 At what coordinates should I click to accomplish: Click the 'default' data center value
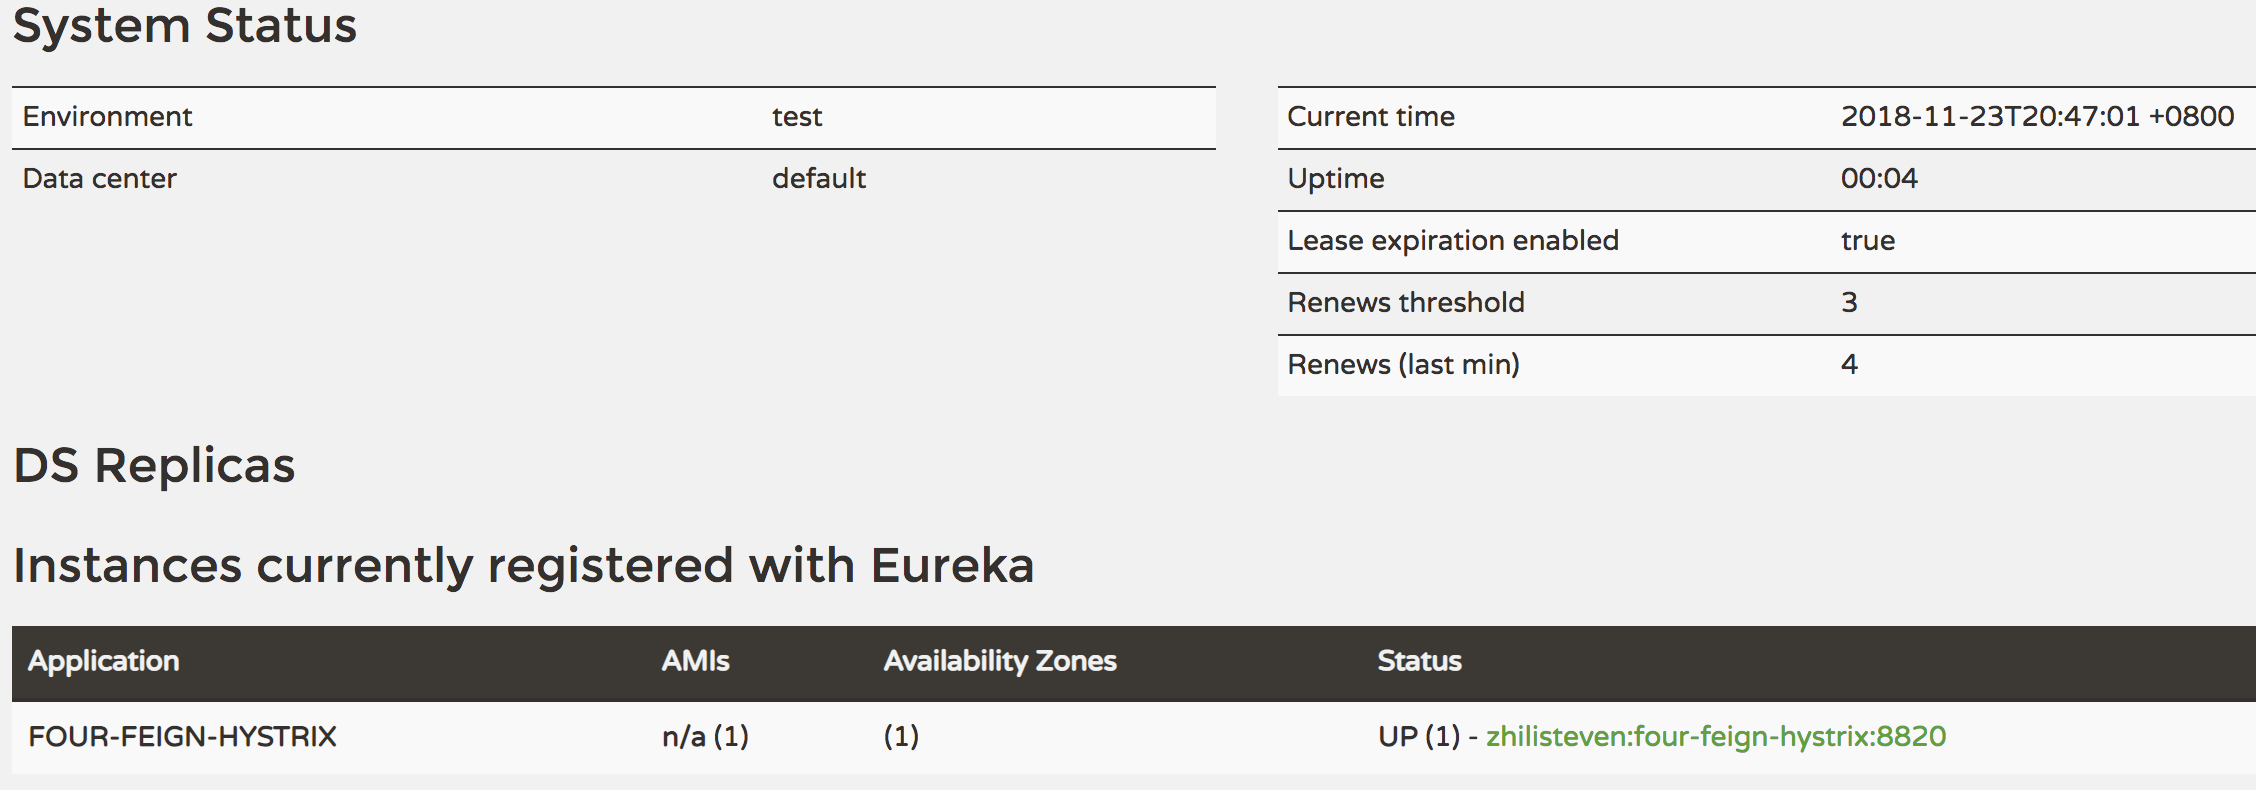[818, 179]
